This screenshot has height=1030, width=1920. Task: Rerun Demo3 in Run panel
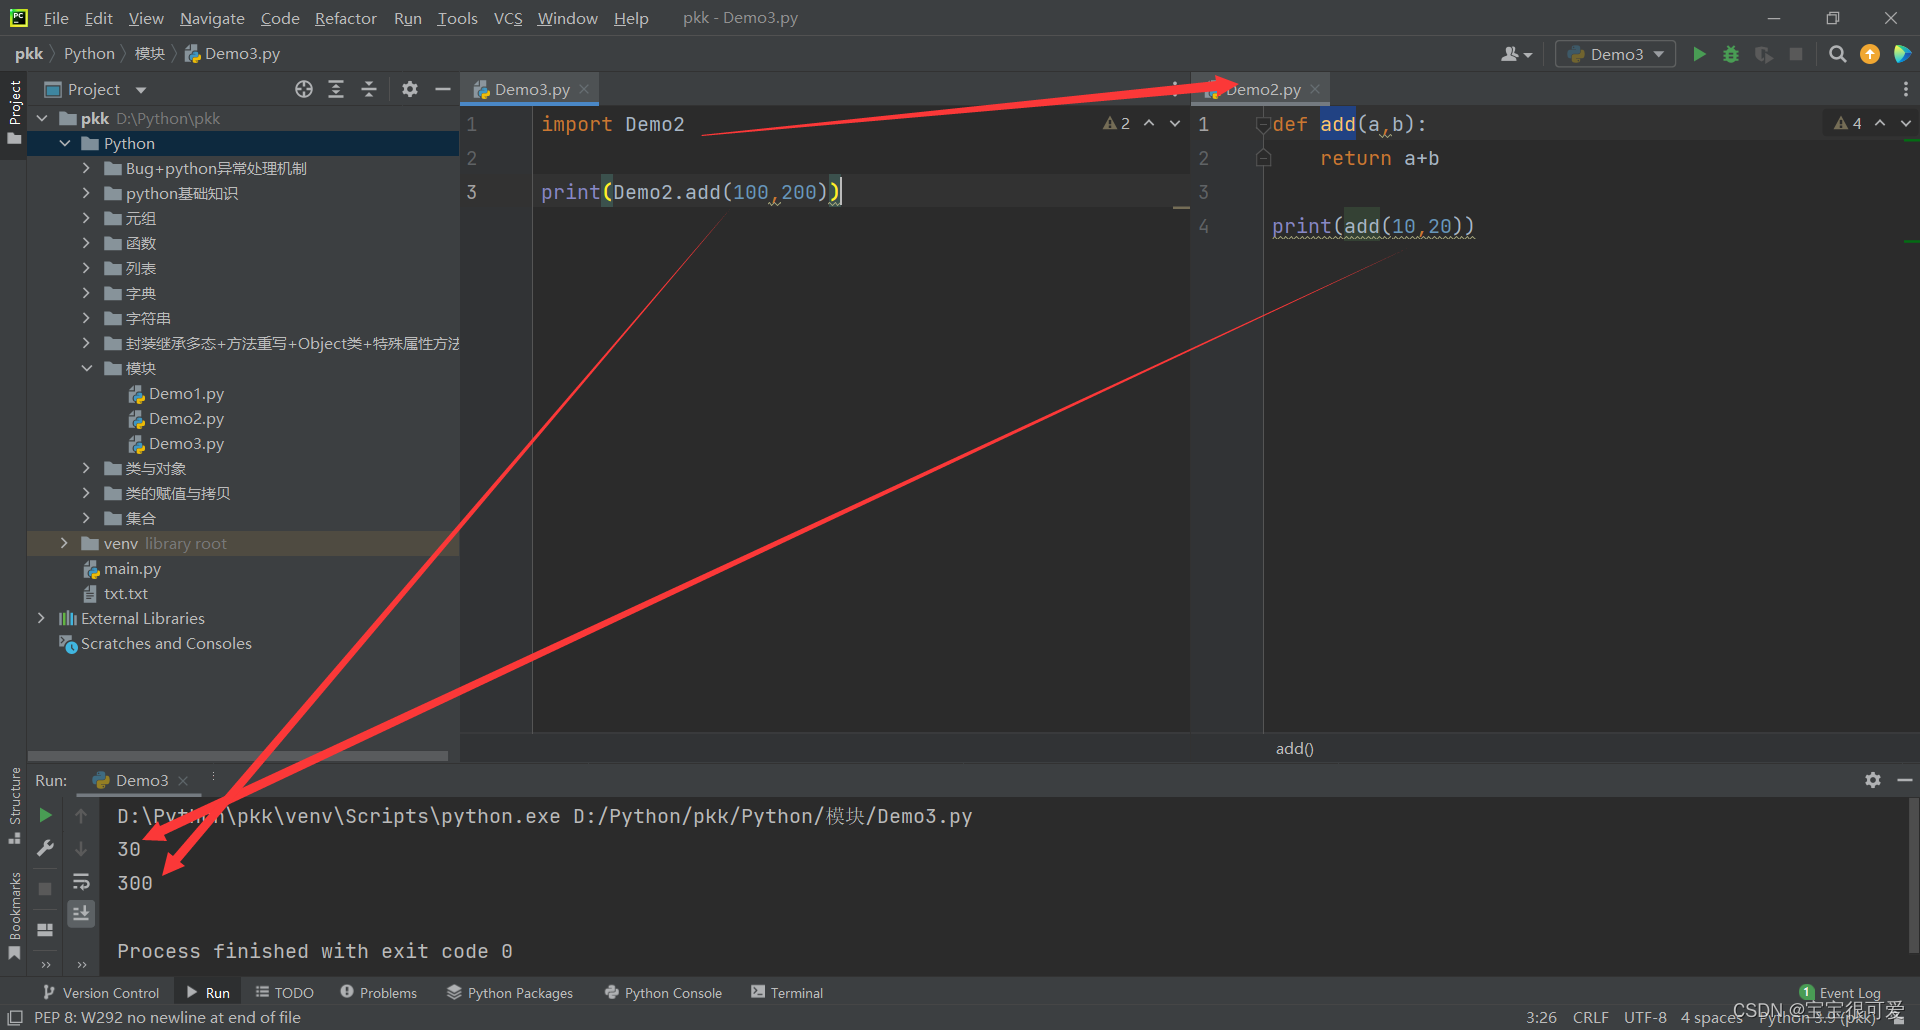(x=45, y=815)
